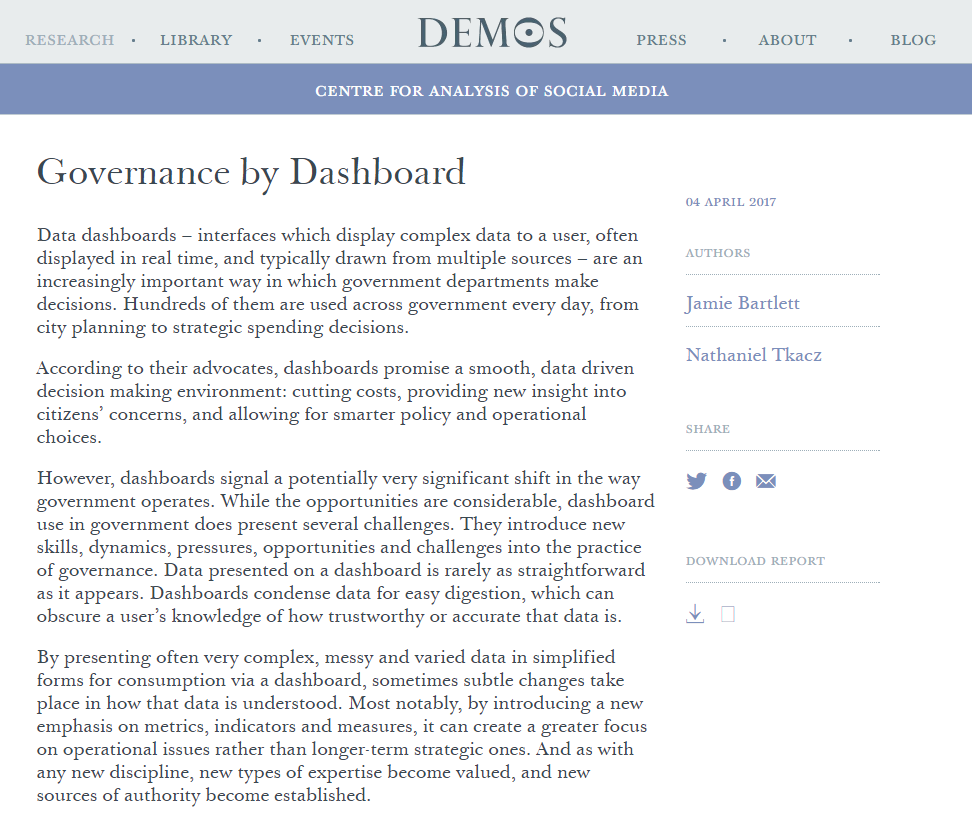Open Nathaniel Tkacz author link

(753, 354)
